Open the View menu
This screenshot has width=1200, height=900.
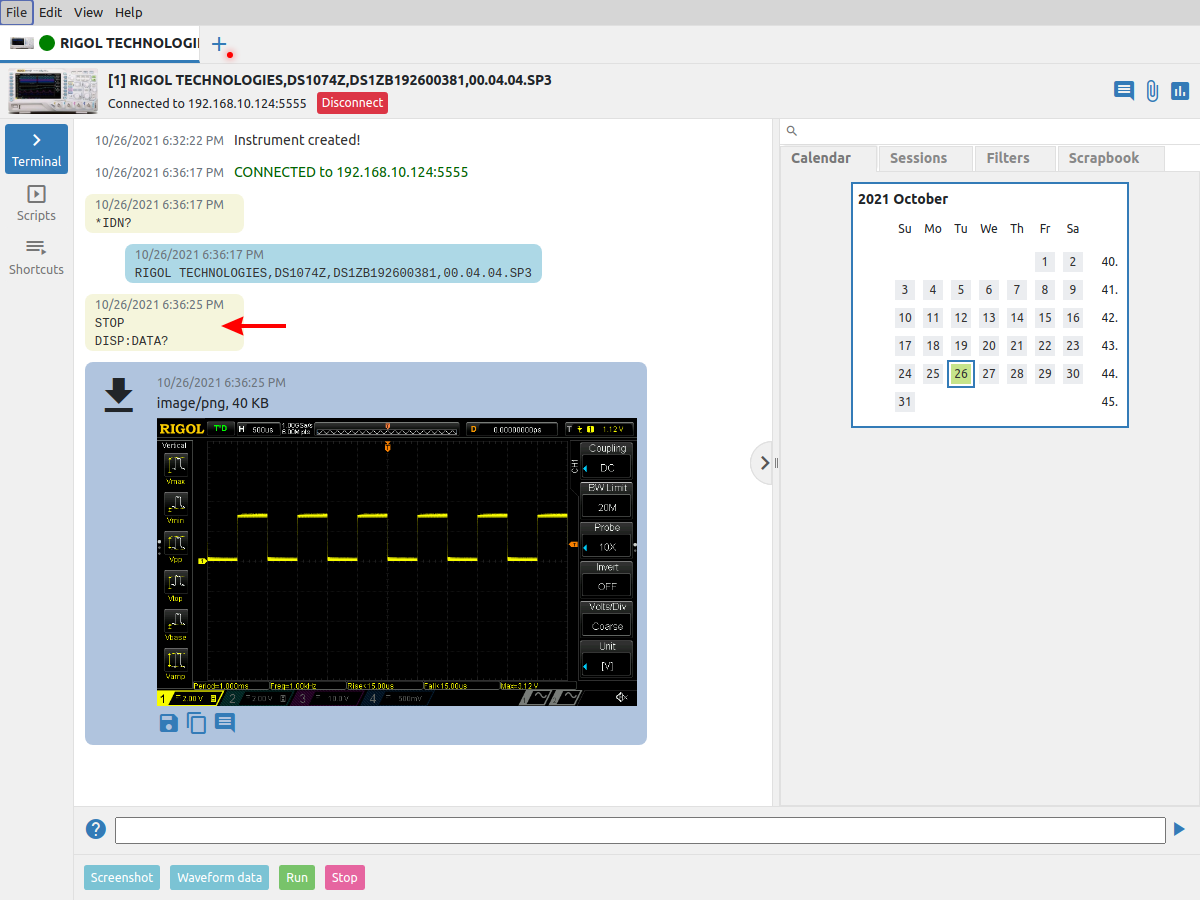coord(88,12)
